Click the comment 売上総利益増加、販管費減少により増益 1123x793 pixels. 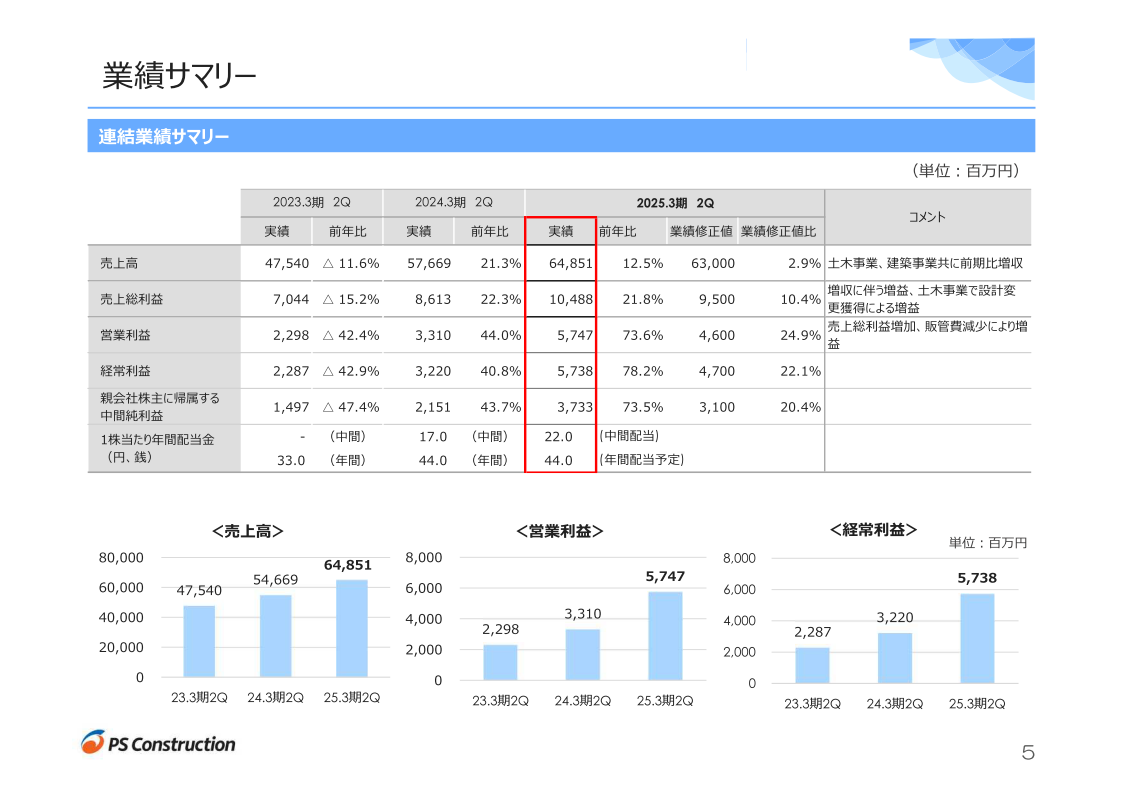coord(927,335)
